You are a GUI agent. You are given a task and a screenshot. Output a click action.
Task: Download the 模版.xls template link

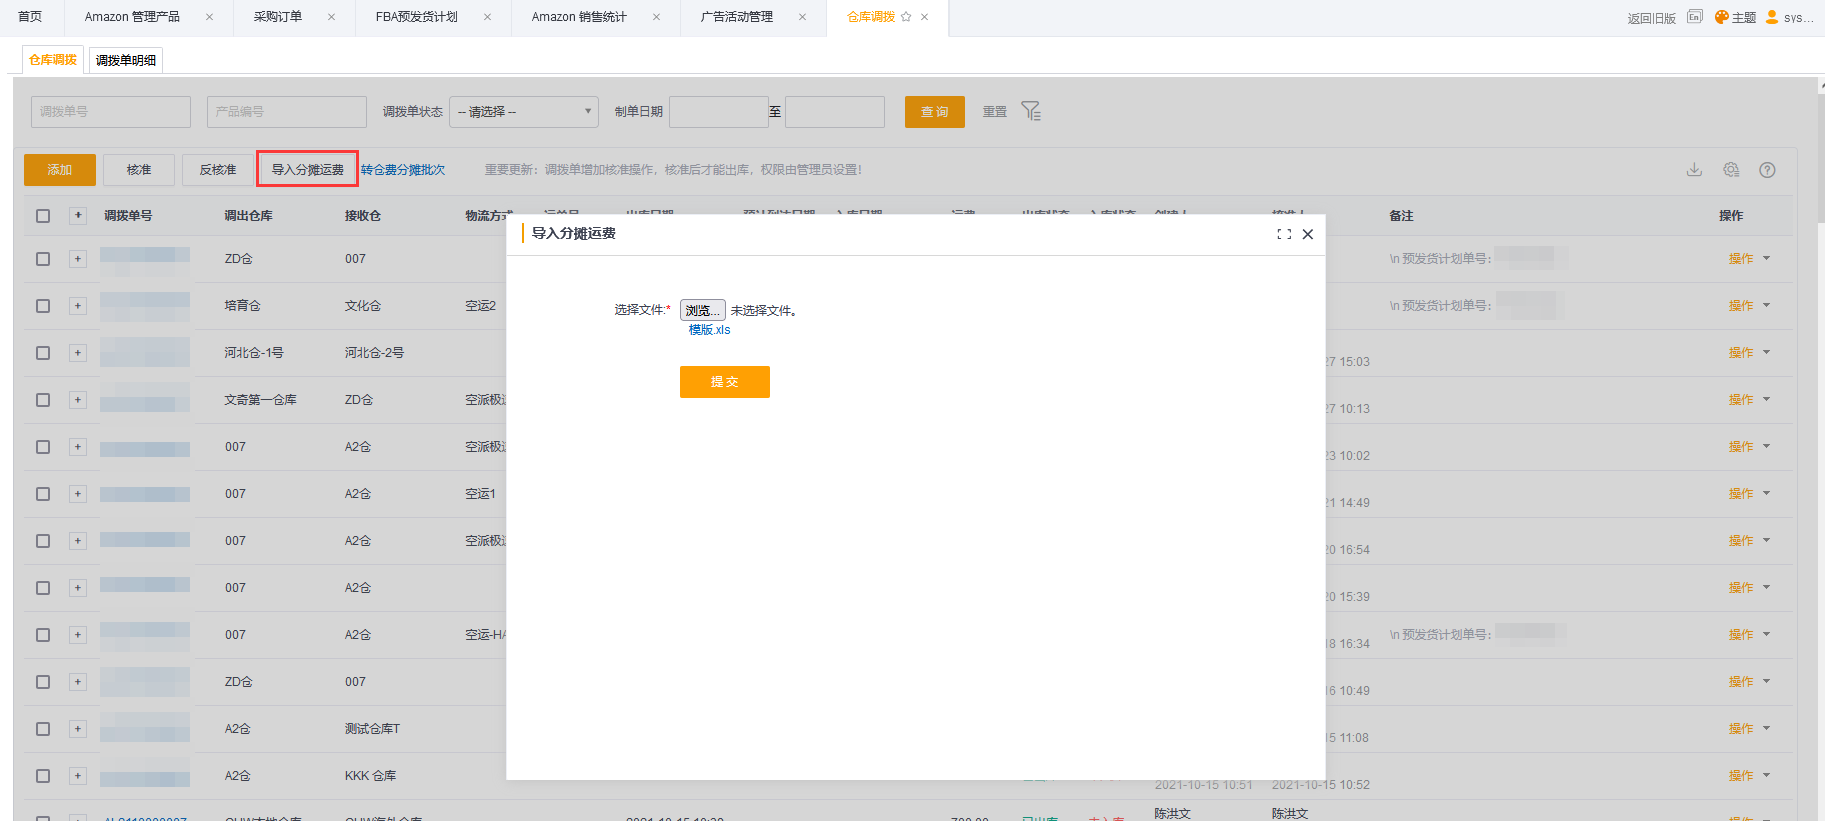[x=709, y=330]
